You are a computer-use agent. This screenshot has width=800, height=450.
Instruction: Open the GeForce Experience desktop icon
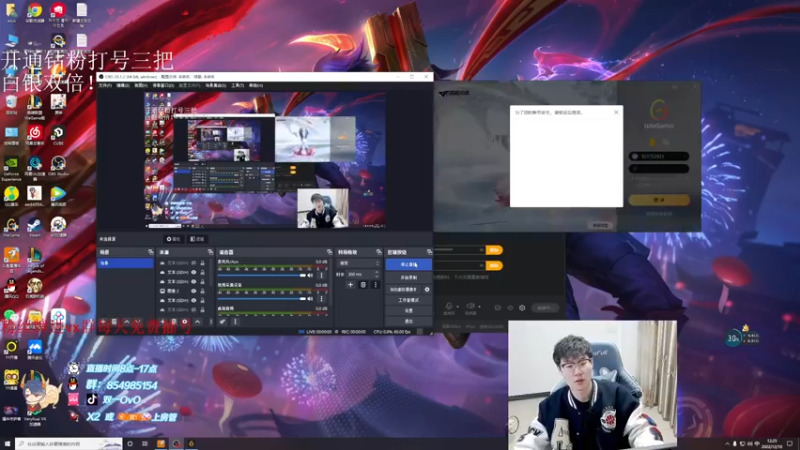click(11, 167)
